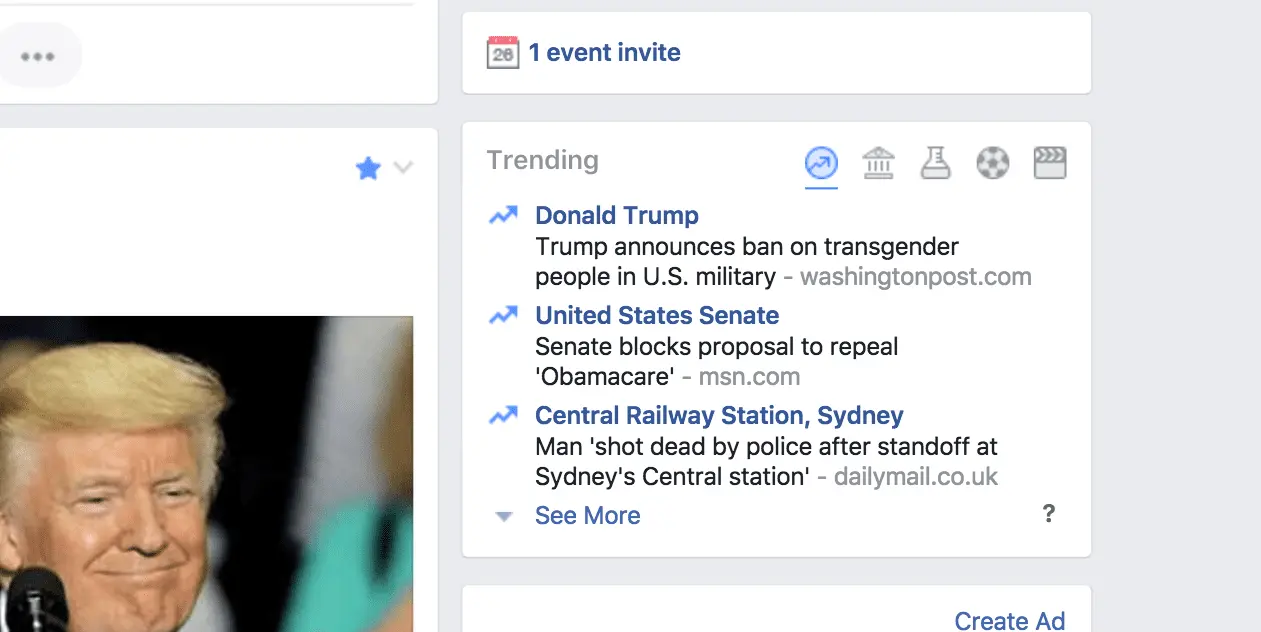
Task: Click the See More disclosure triangle
Action: [504, 517]
